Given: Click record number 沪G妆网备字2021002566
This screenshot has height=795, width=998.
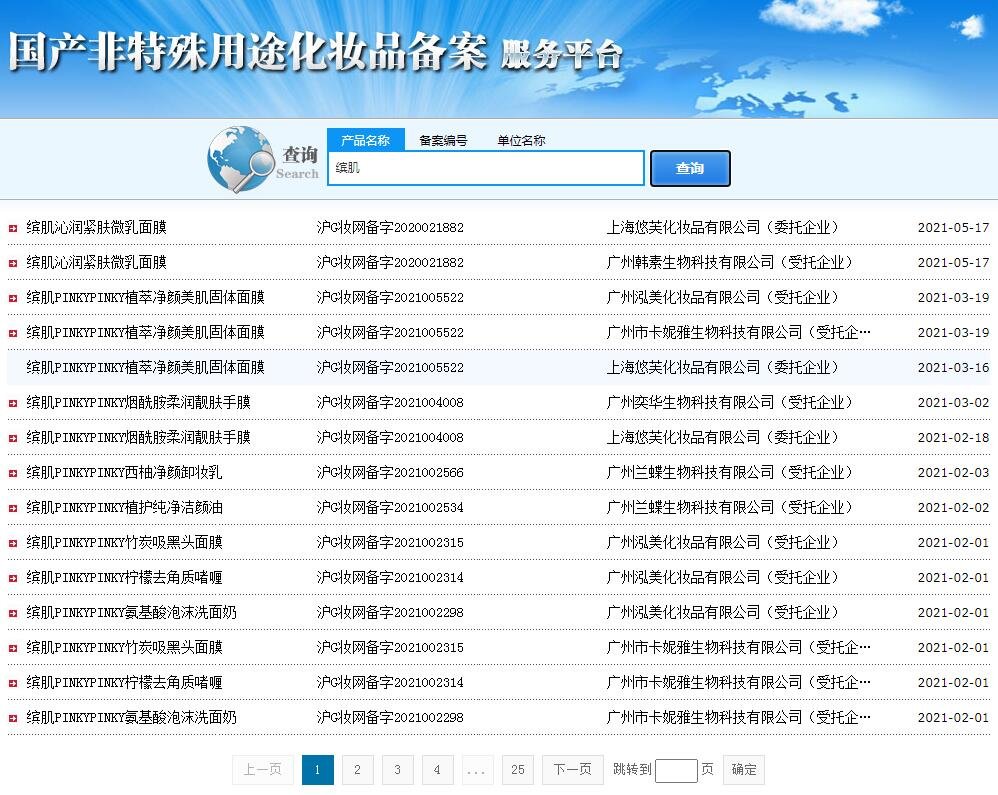Looking at the screenshot, I should click(x=390, y=472).
